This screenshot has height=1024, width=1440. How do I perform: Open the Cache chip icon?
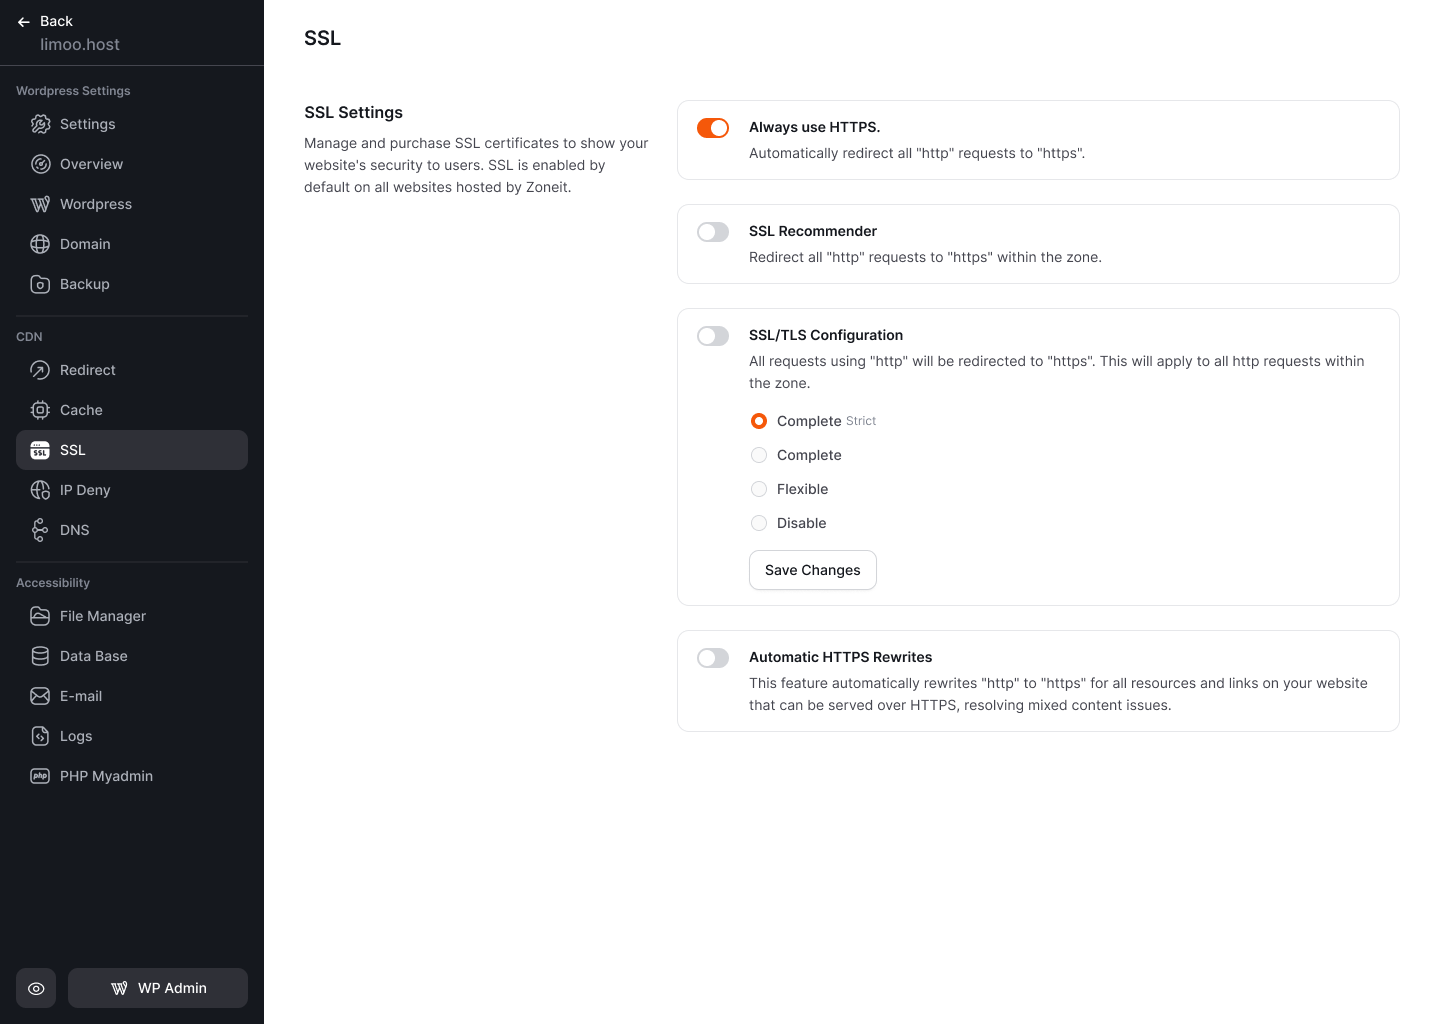click(40, 410)
